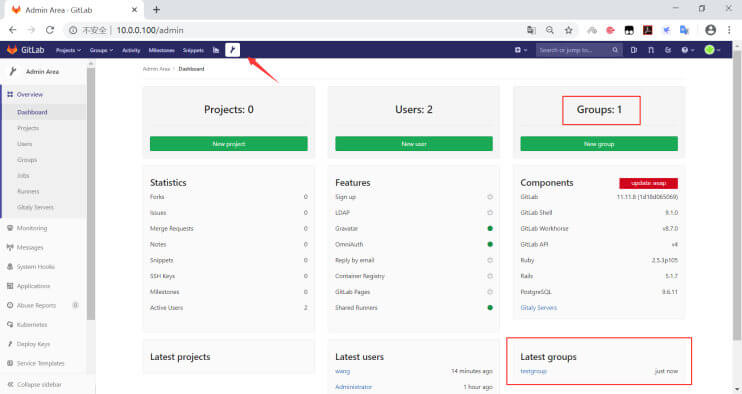Open the Administrator user link

tap(353, 387)
